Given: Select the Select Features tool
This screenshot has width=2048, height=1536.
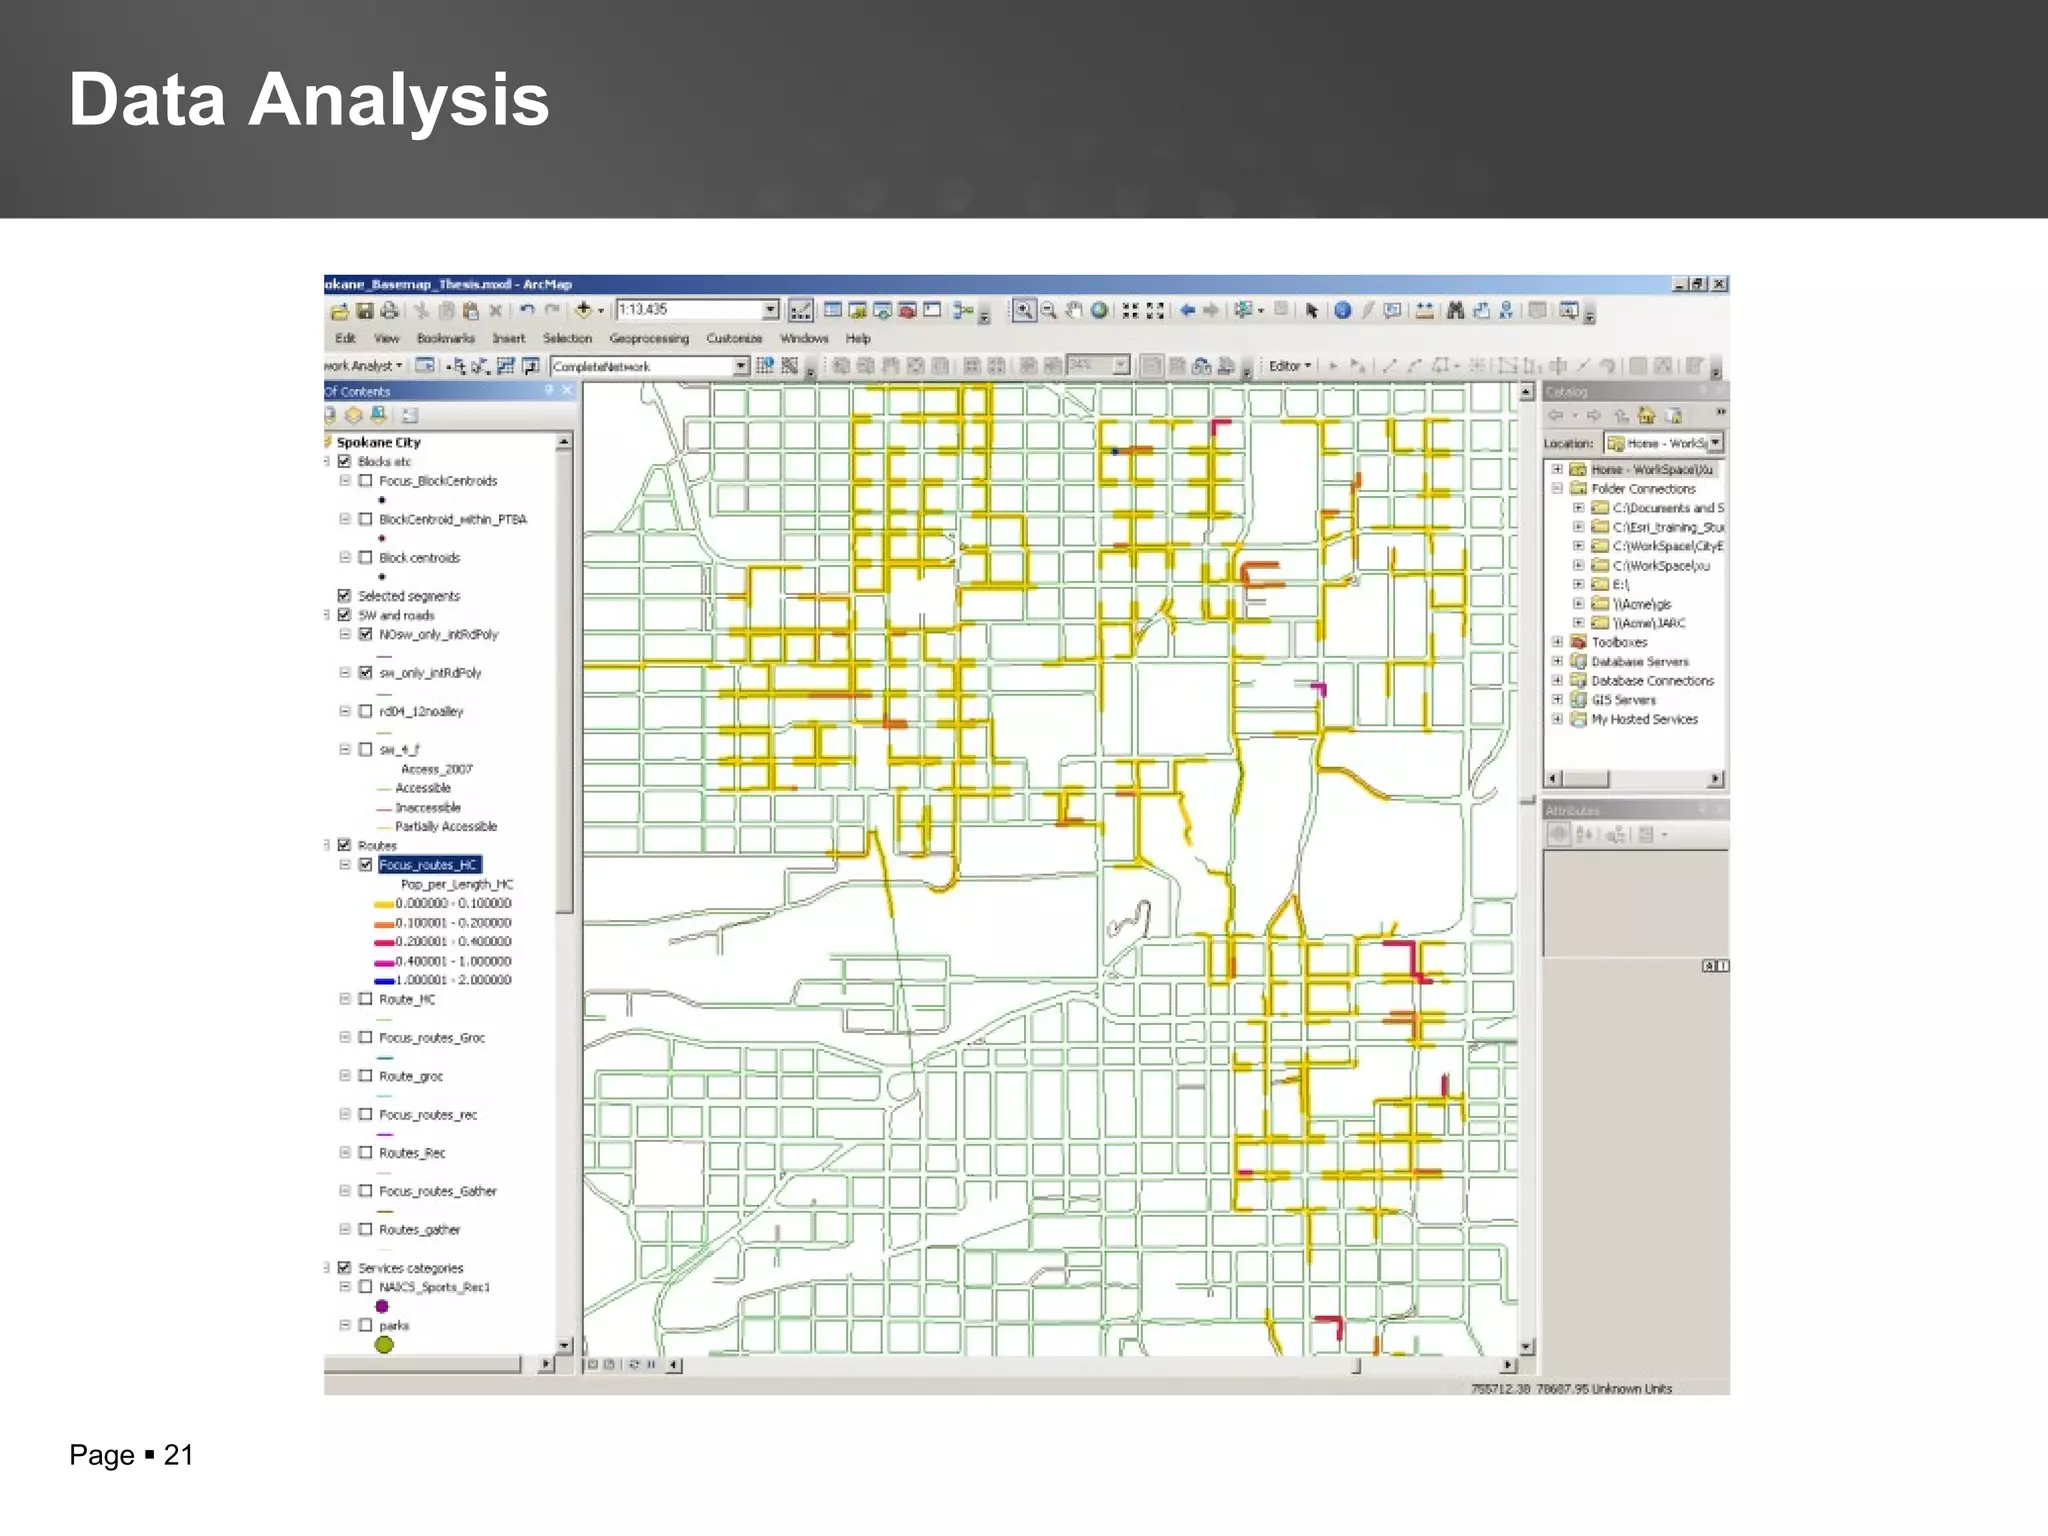Looking at the screenshot, I should click(1244, 311).
